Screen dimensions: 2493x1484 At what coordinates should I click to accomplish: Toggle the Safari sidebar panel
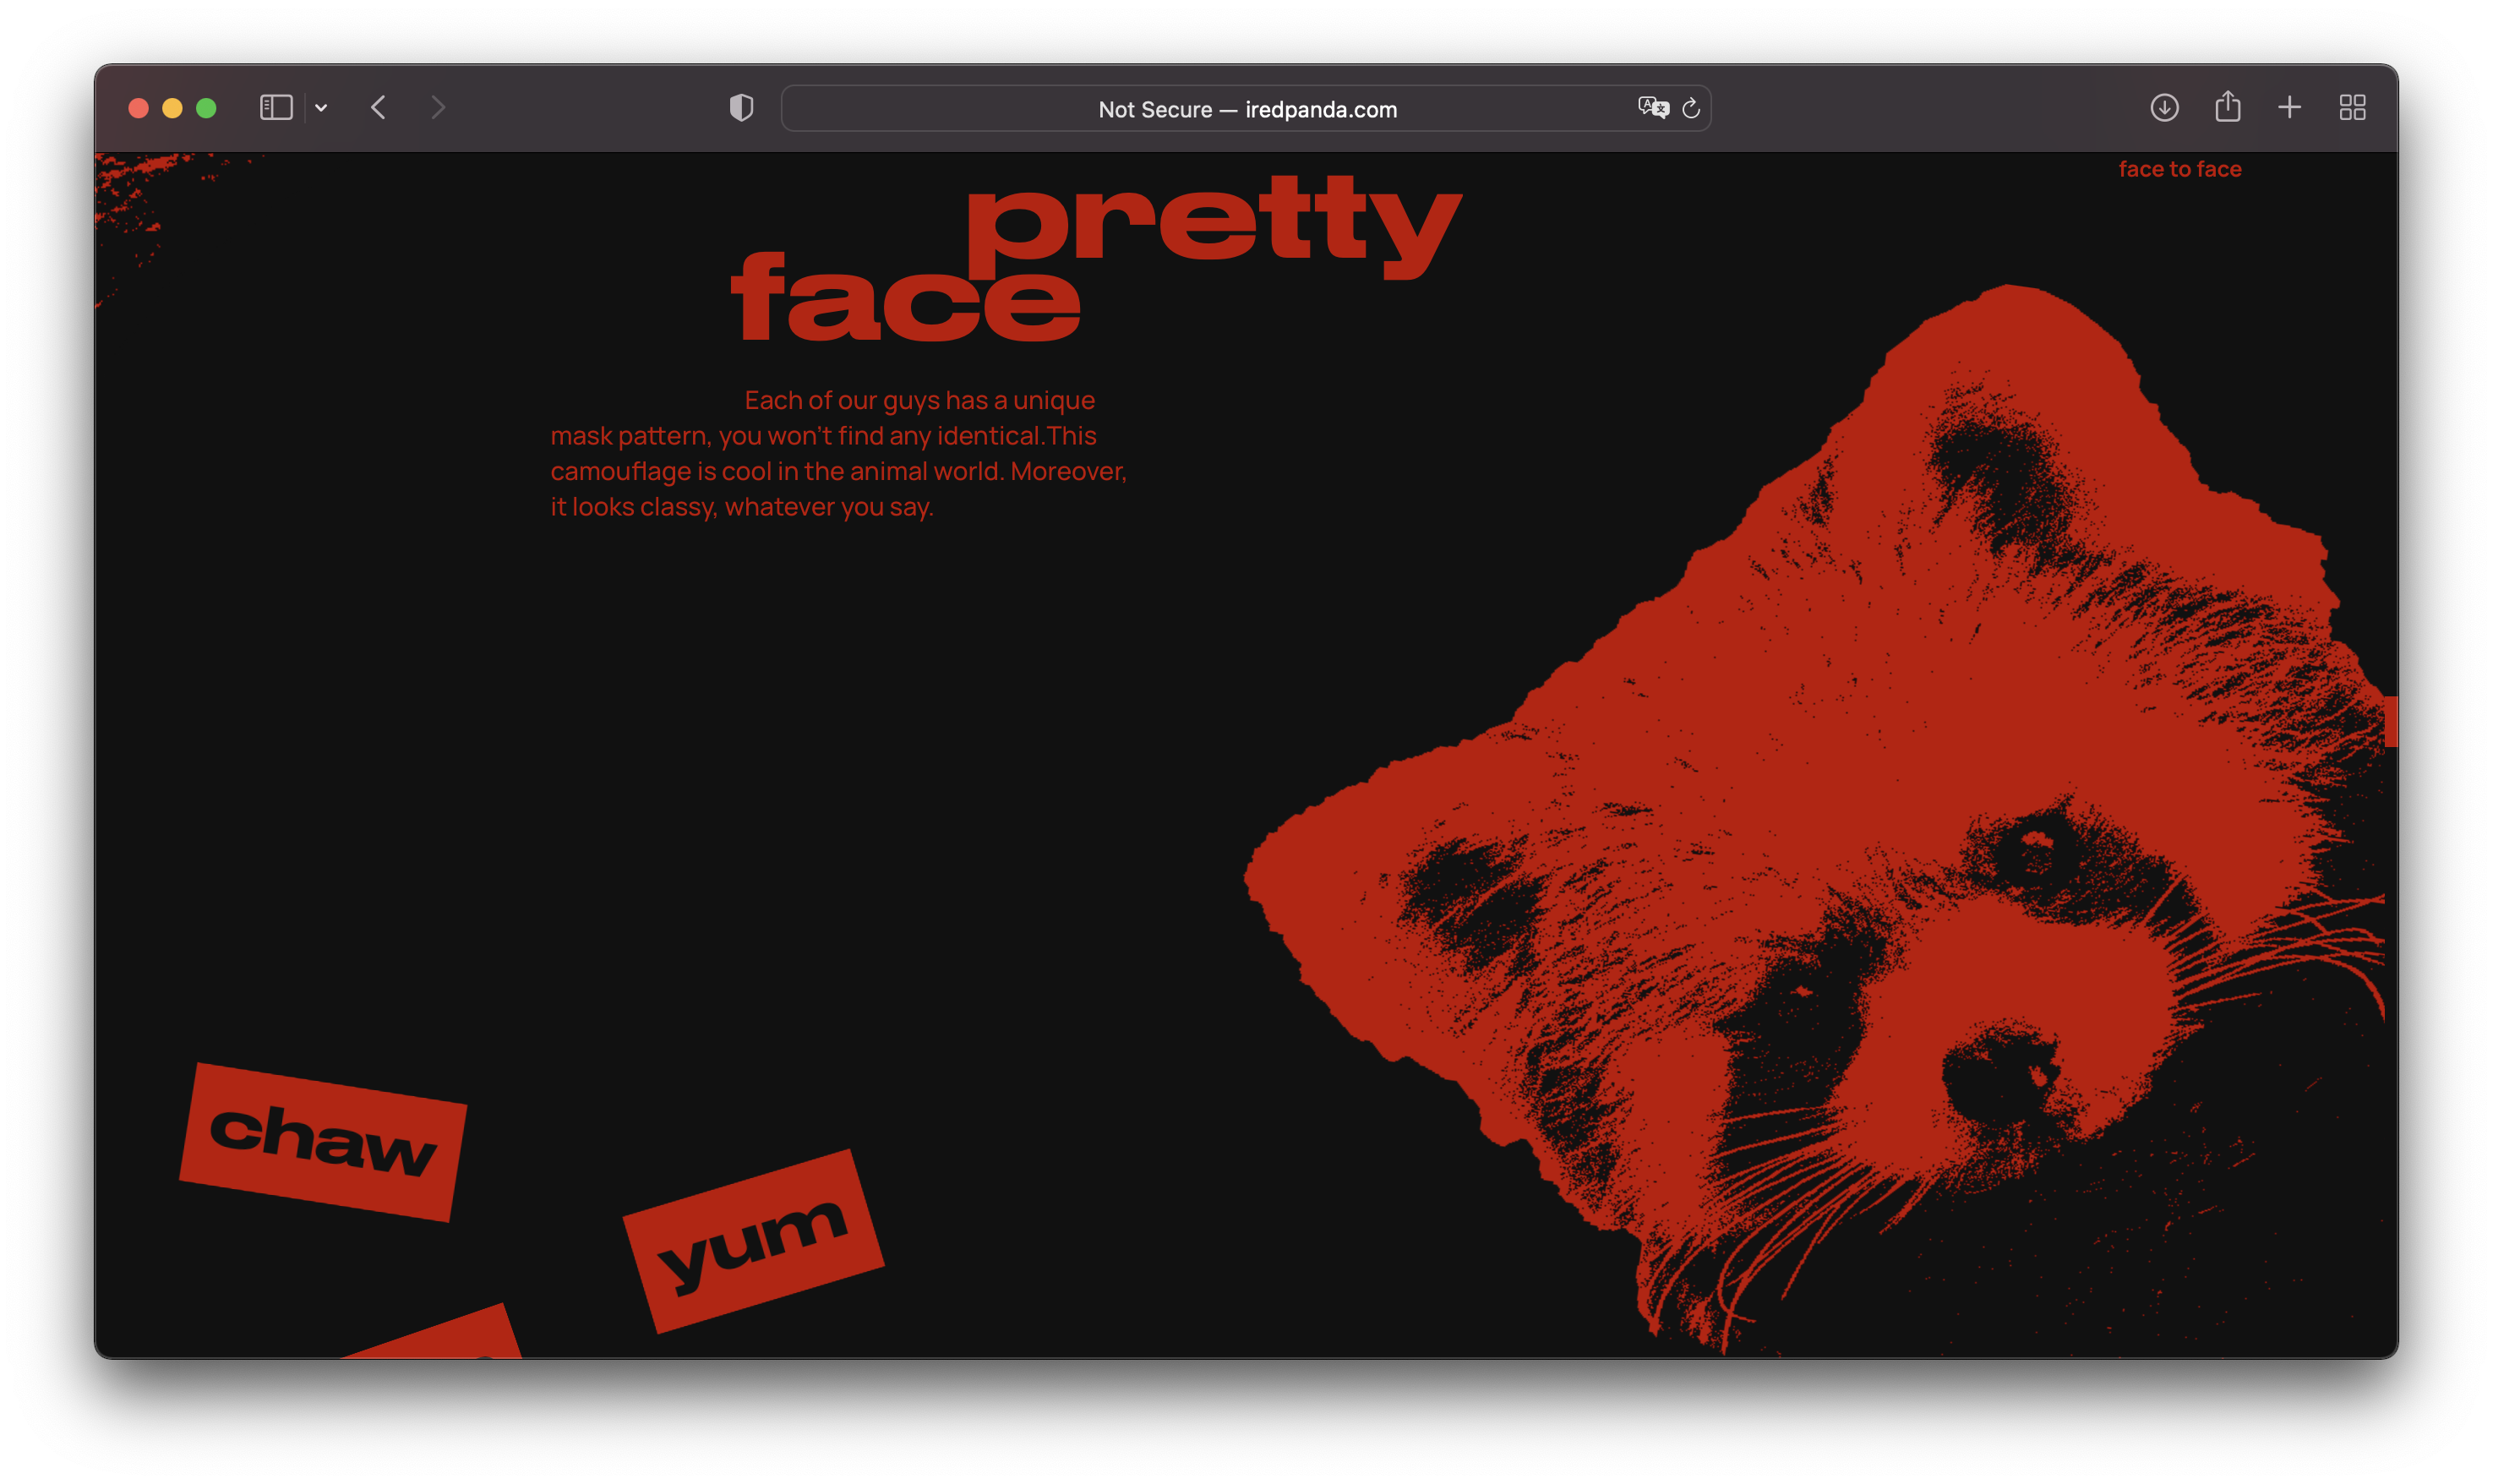pyautogui.click(x=276, y=108)
